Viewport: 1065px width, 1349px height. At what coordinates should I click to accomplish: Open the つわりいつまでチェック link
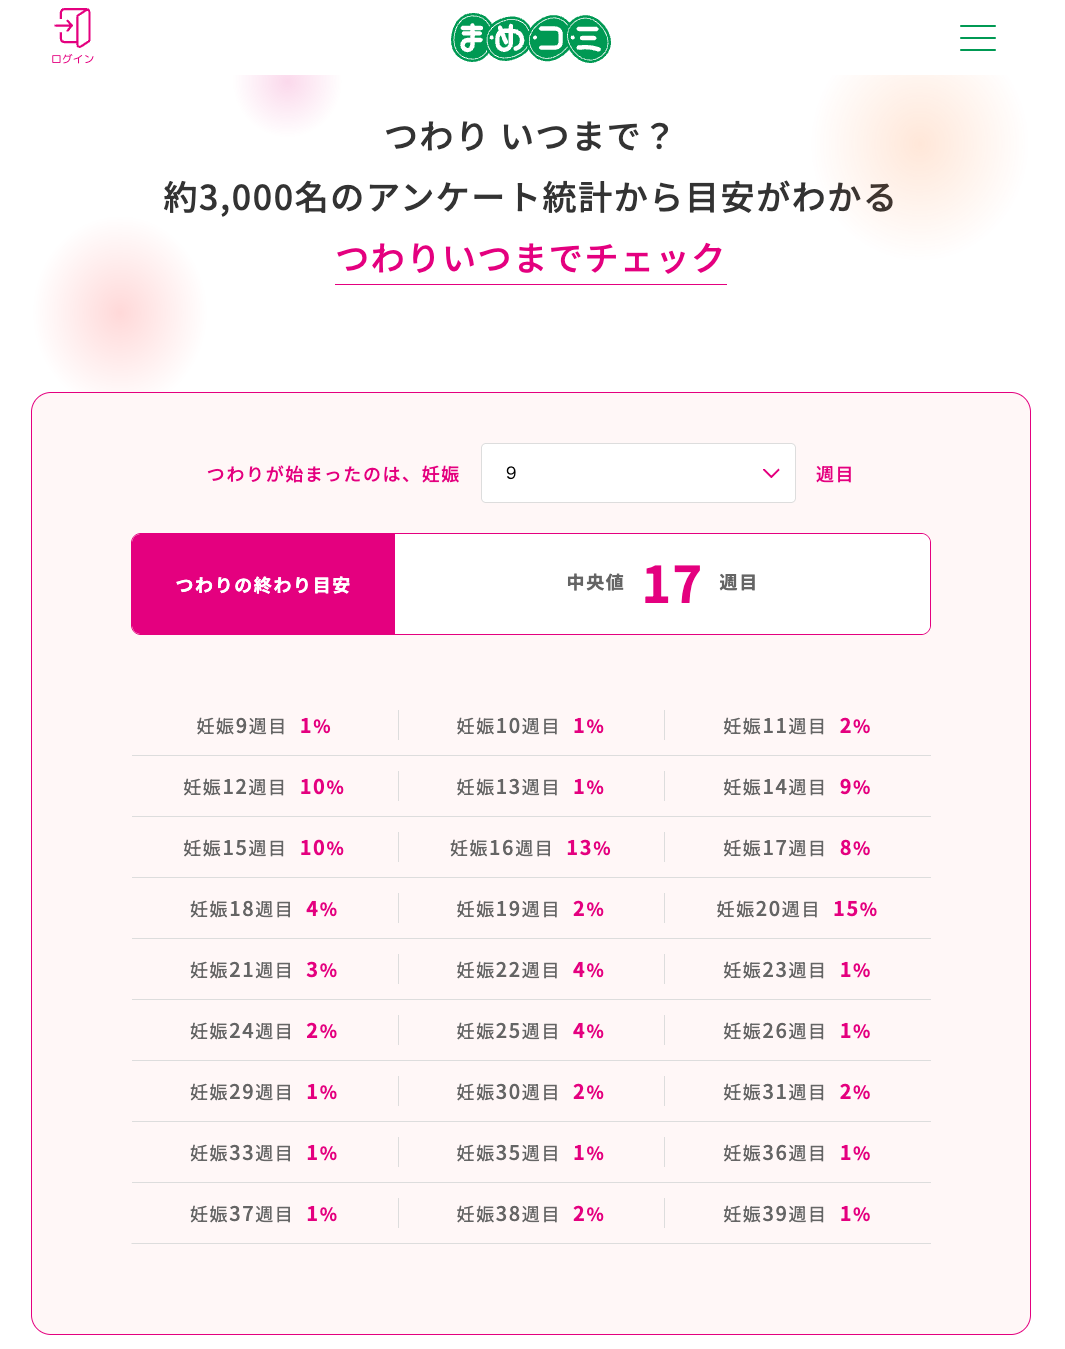[x=531, y=257]
